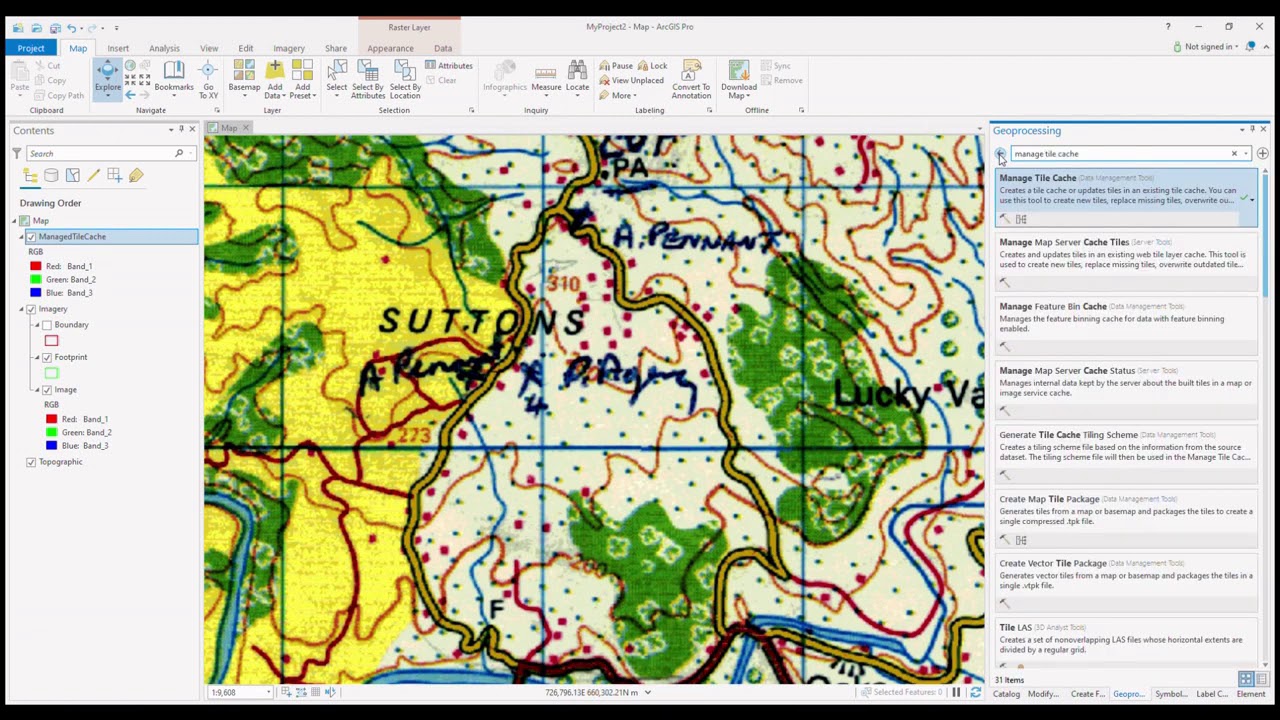Open the Add Preset gallery

point(302,77)
